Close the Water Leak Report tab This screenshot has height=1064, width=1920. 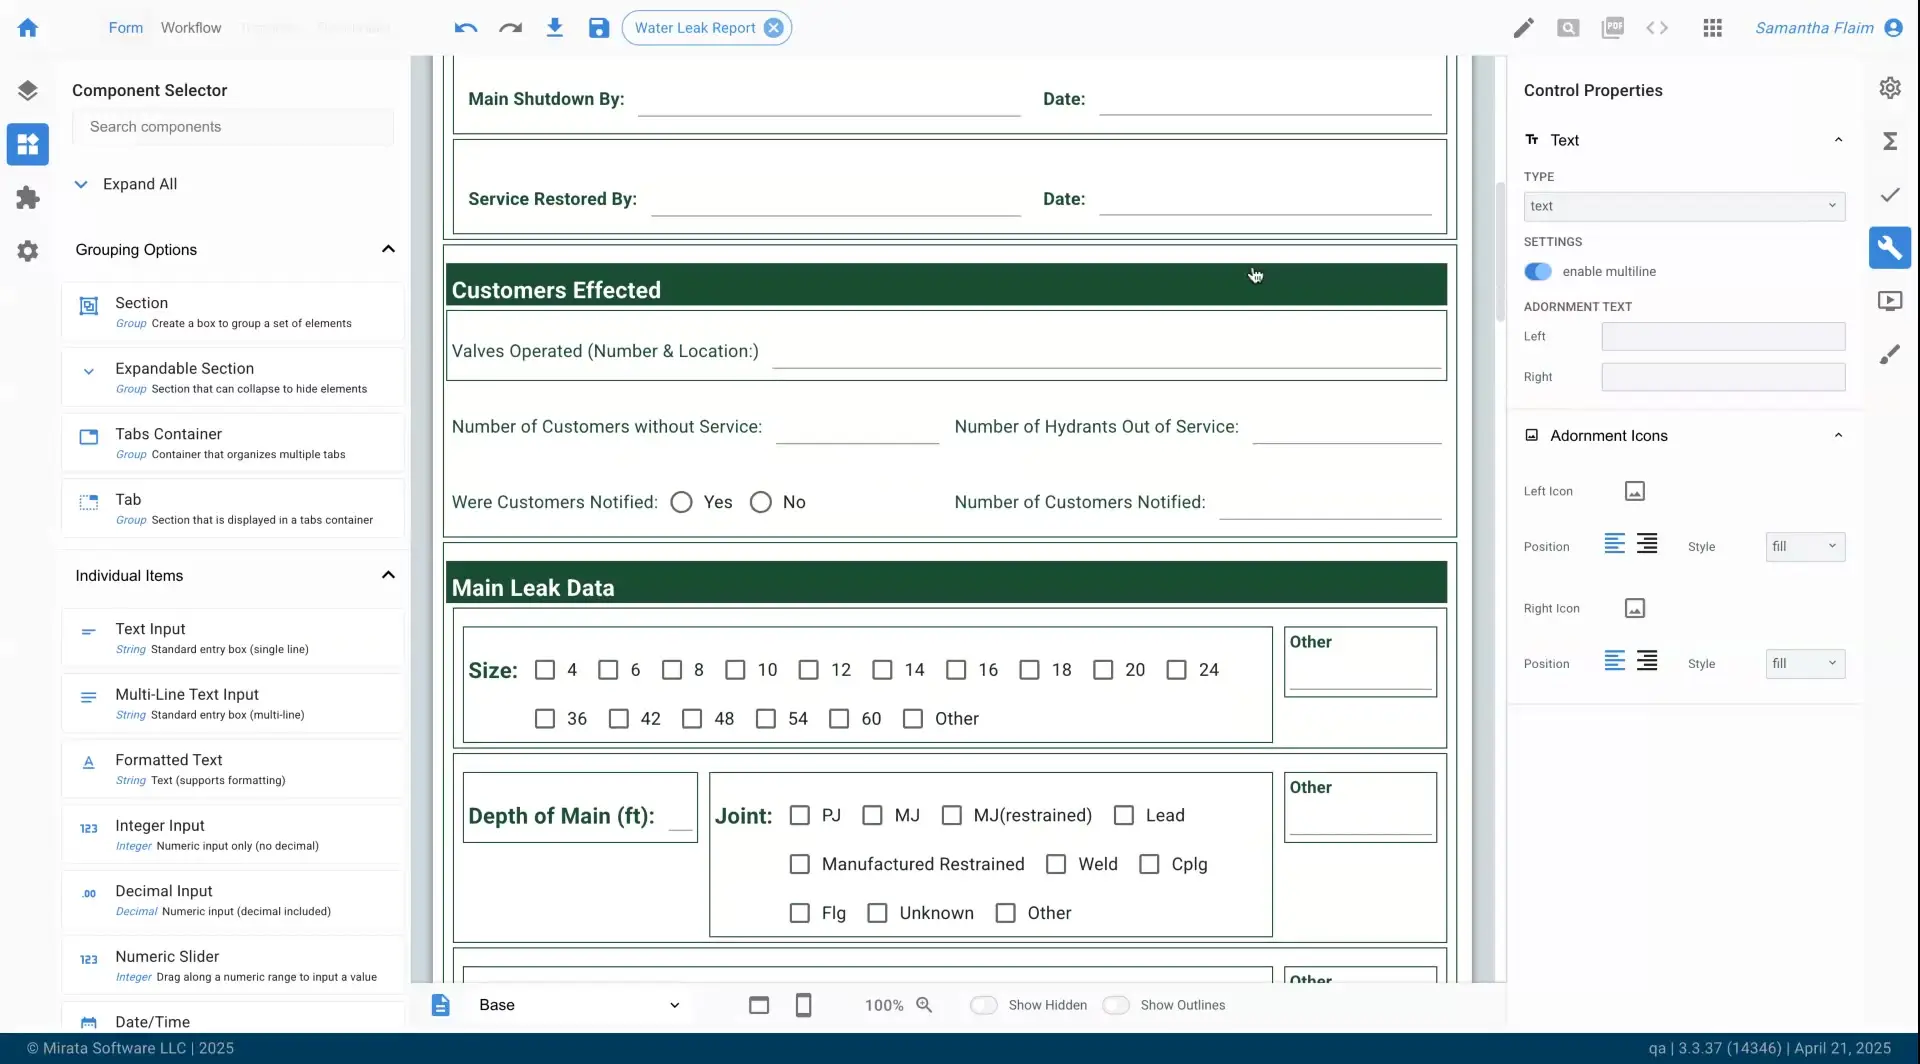tap(774, 27)
